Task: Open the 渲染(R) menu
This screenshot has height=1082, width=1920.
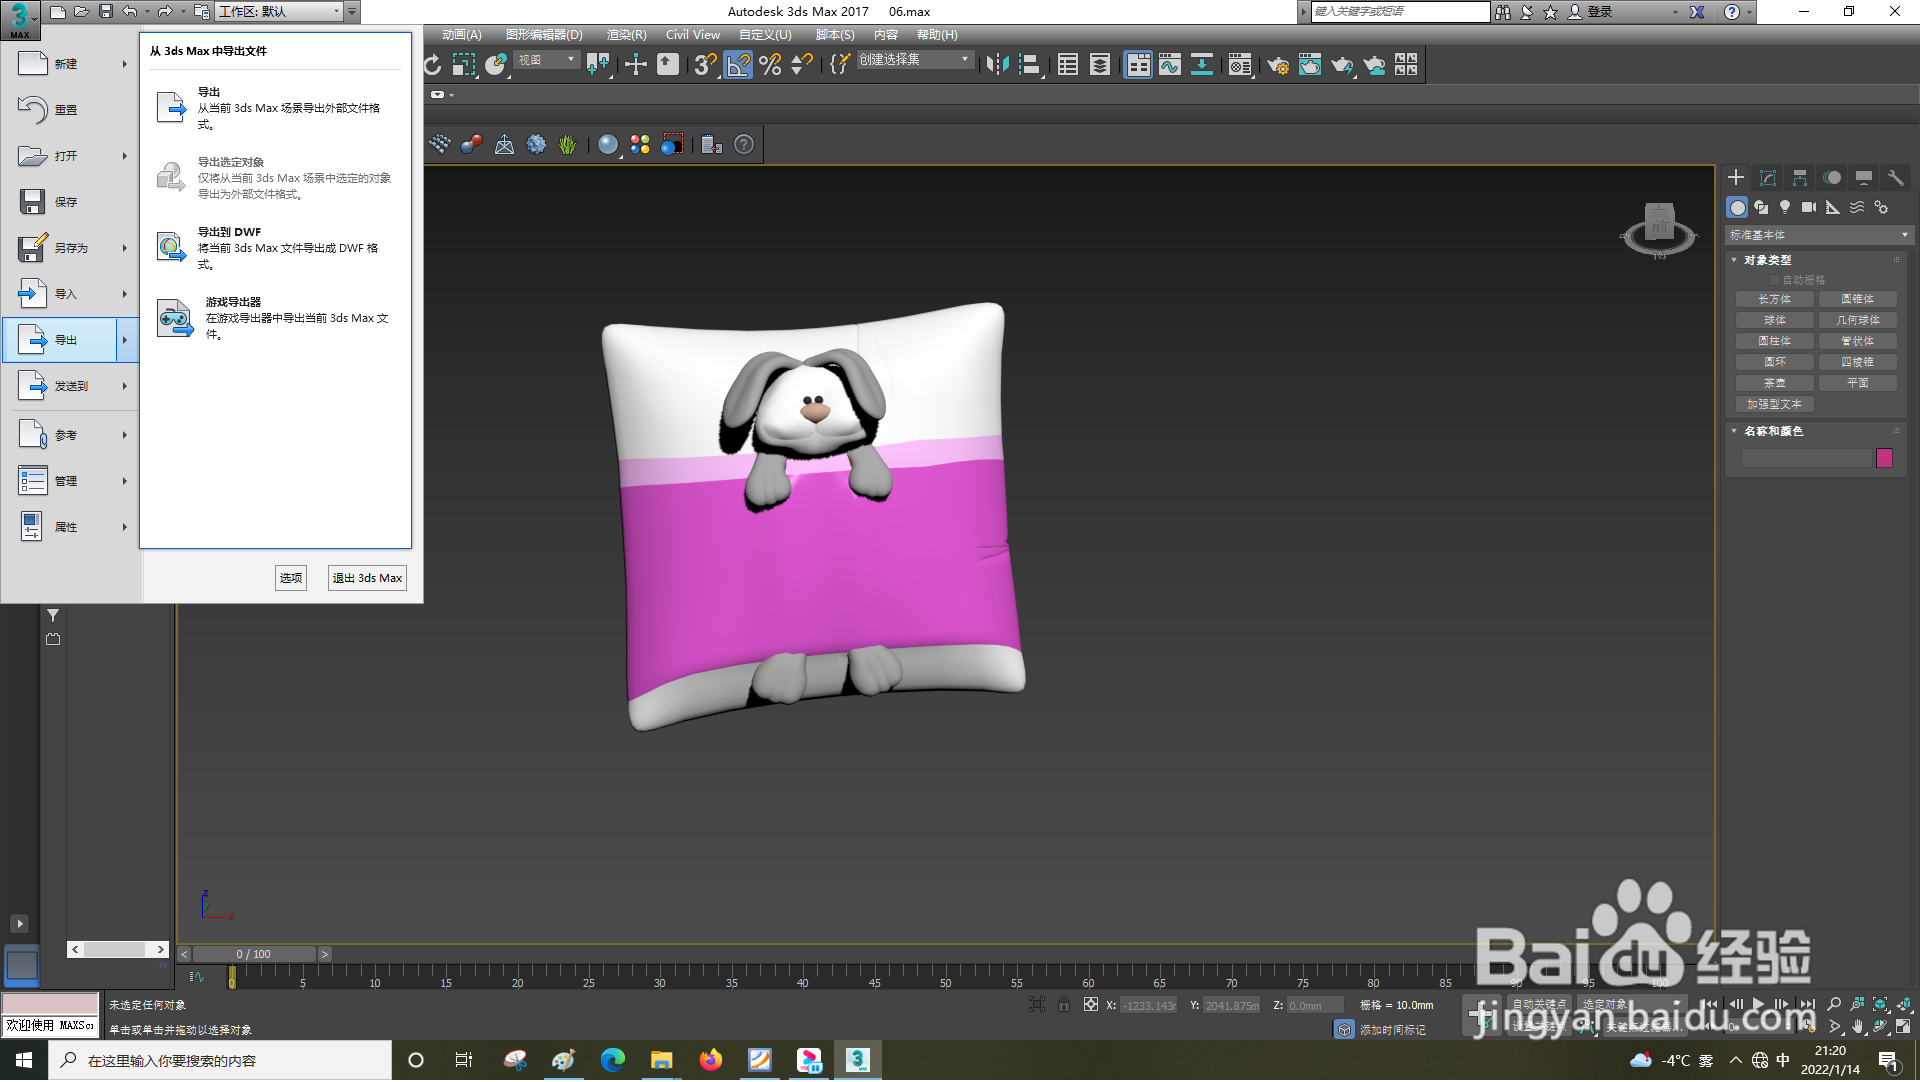Action: (x=626, y=35)
